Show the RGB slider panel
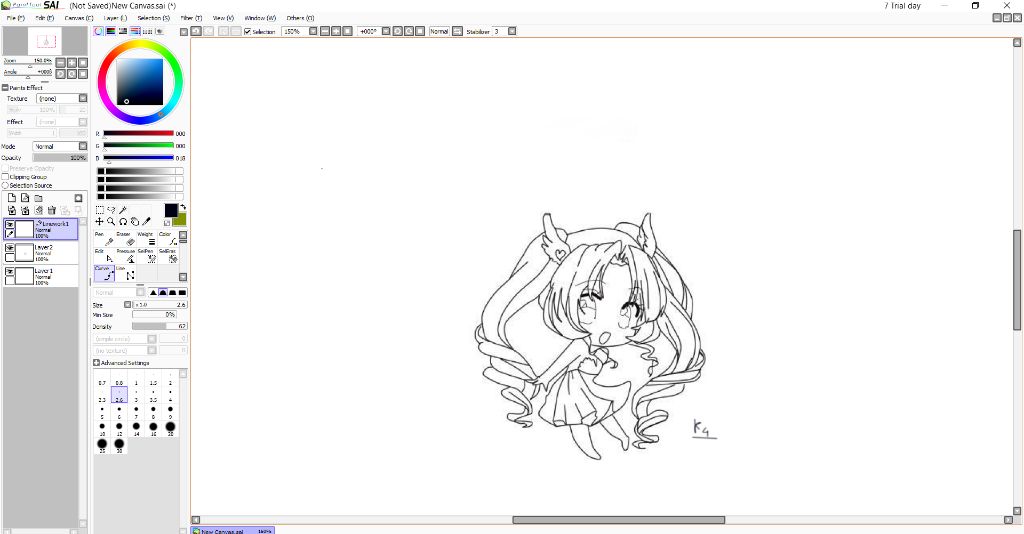1024x534 pixels. pos(111,31)
